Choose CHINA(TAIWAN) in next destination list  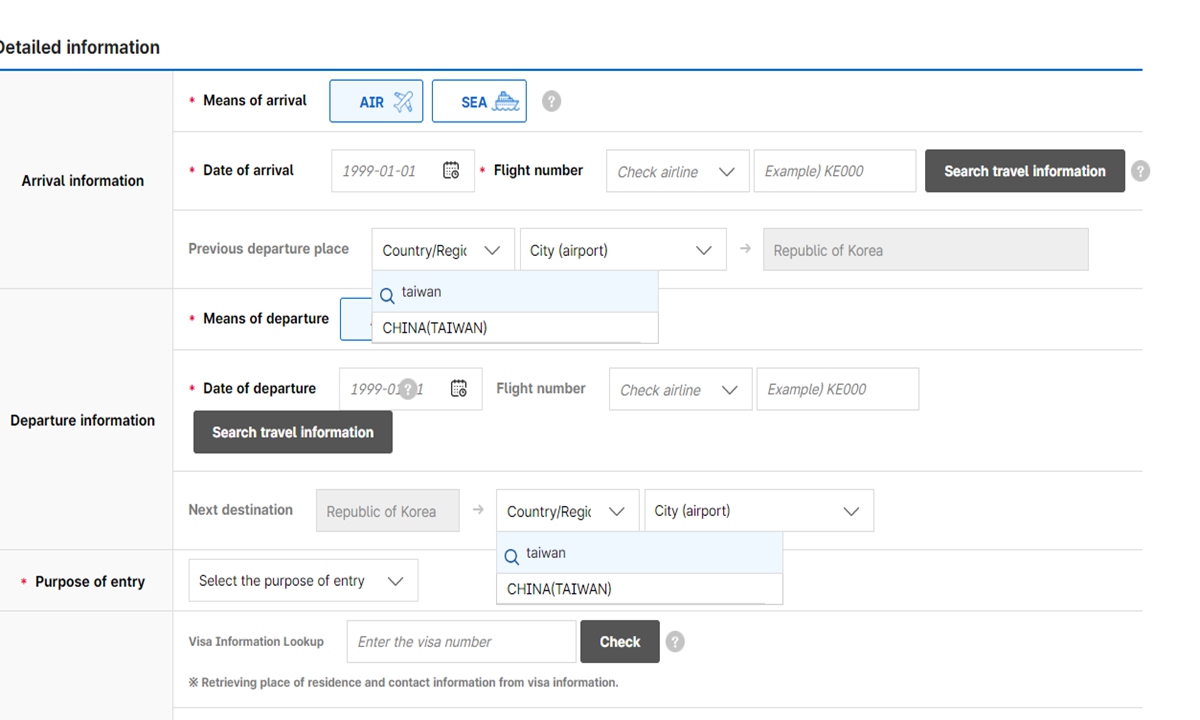tap(559, 589)
